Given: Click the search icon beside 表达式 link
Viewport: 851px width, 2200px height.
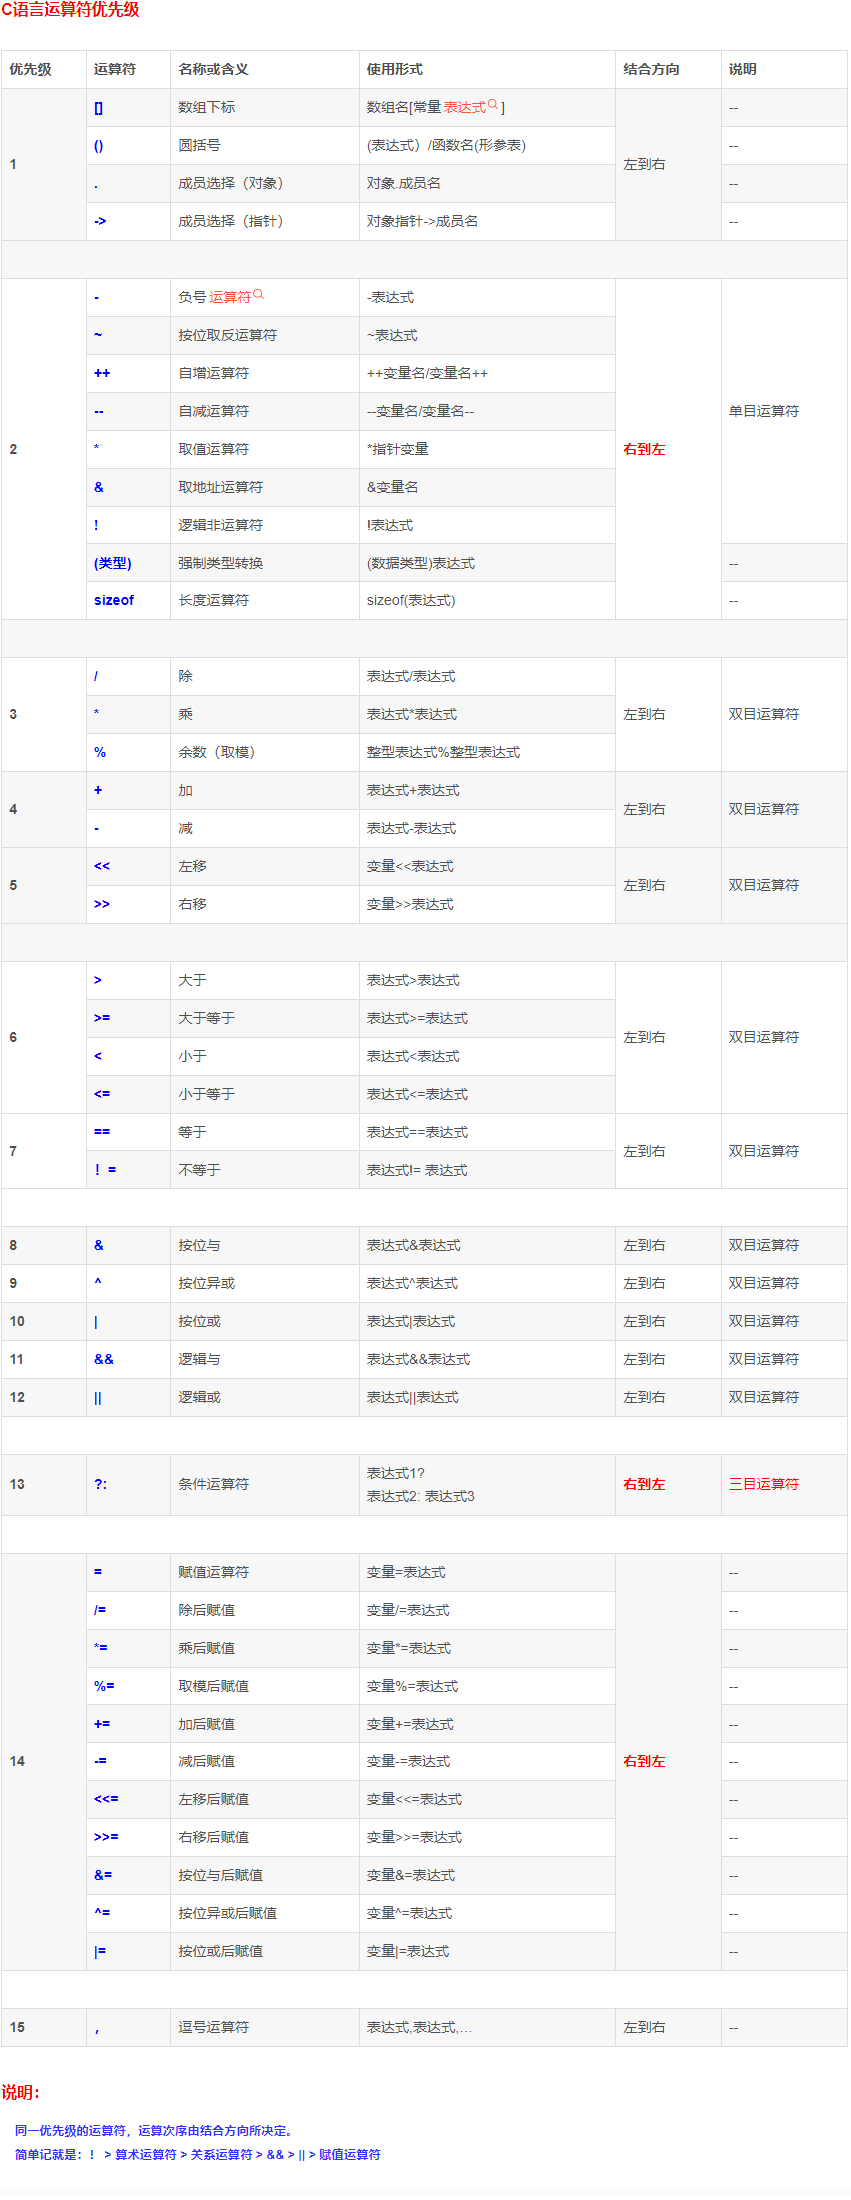Looking at the screenshot, I should [x=493, y=104].
